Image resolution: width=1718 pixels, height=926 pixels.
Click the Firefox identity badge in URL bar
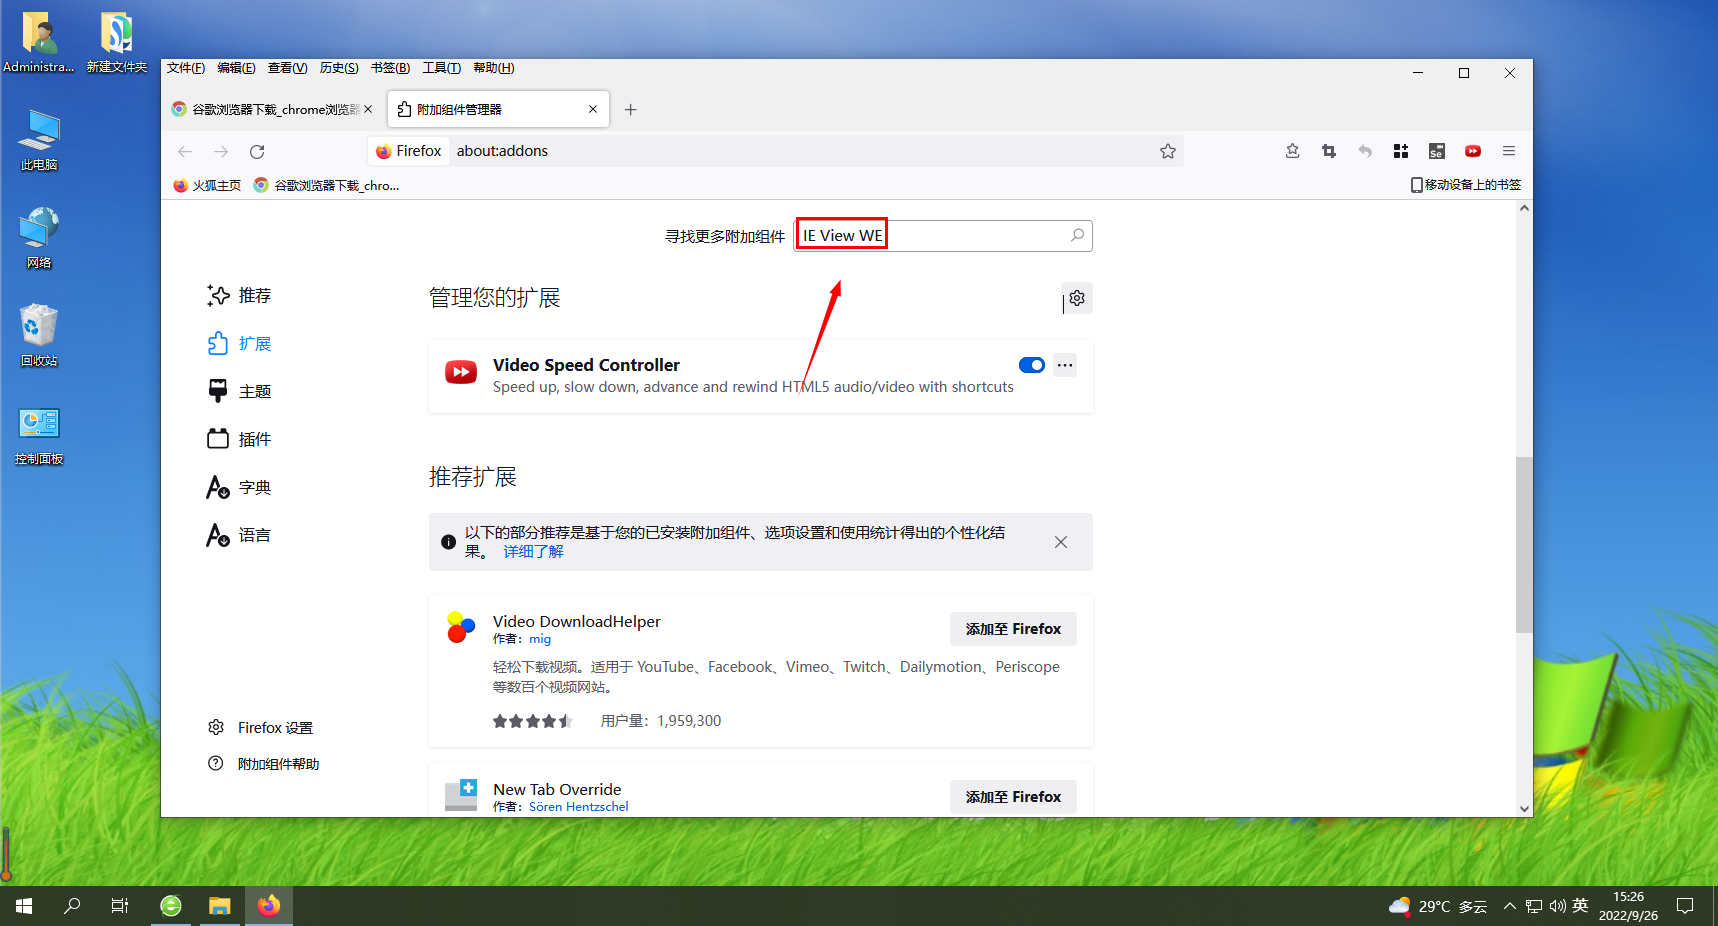pyautogui.click(x=408, y=151)
